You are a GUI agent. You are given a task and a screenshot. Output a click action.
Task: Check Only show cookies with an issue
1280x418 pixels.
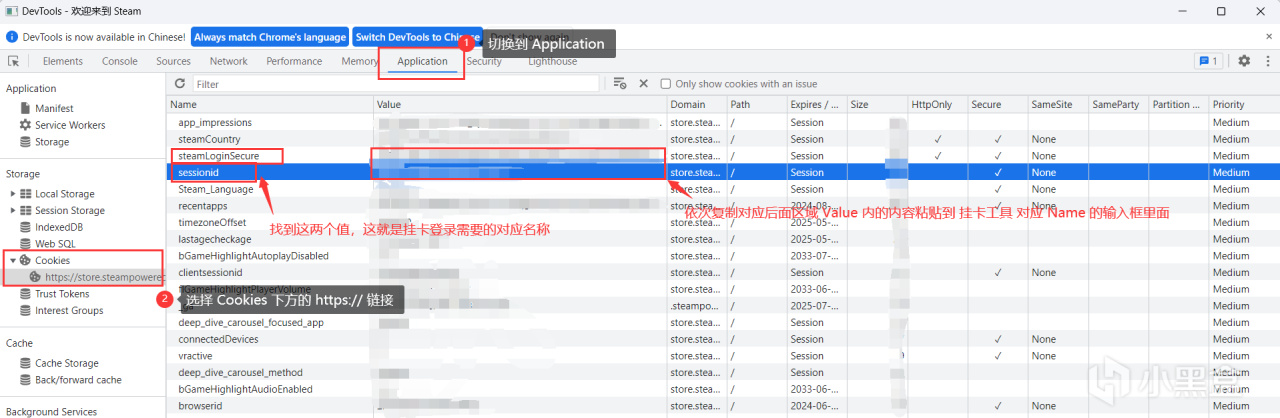click(x=666, y=84)
